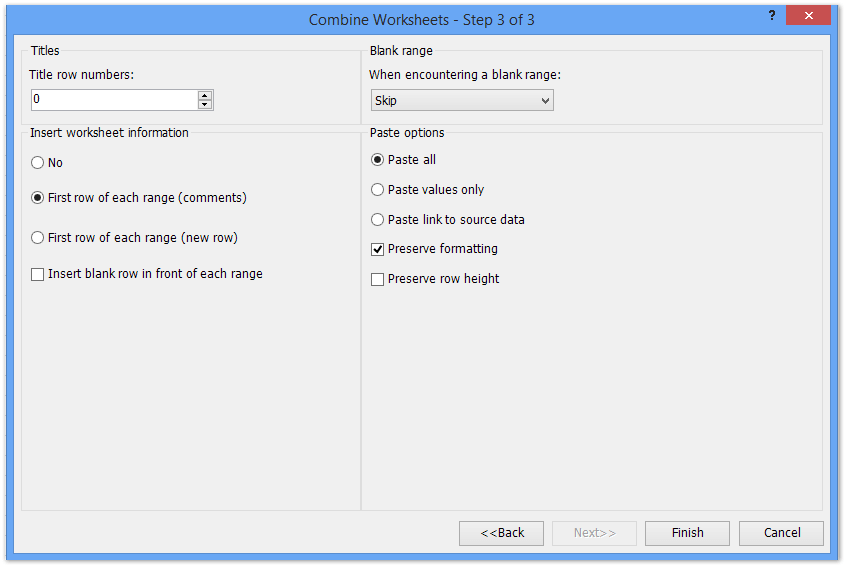
Task: Increase title row numbers with up arrow
Action: coord(205,95)
